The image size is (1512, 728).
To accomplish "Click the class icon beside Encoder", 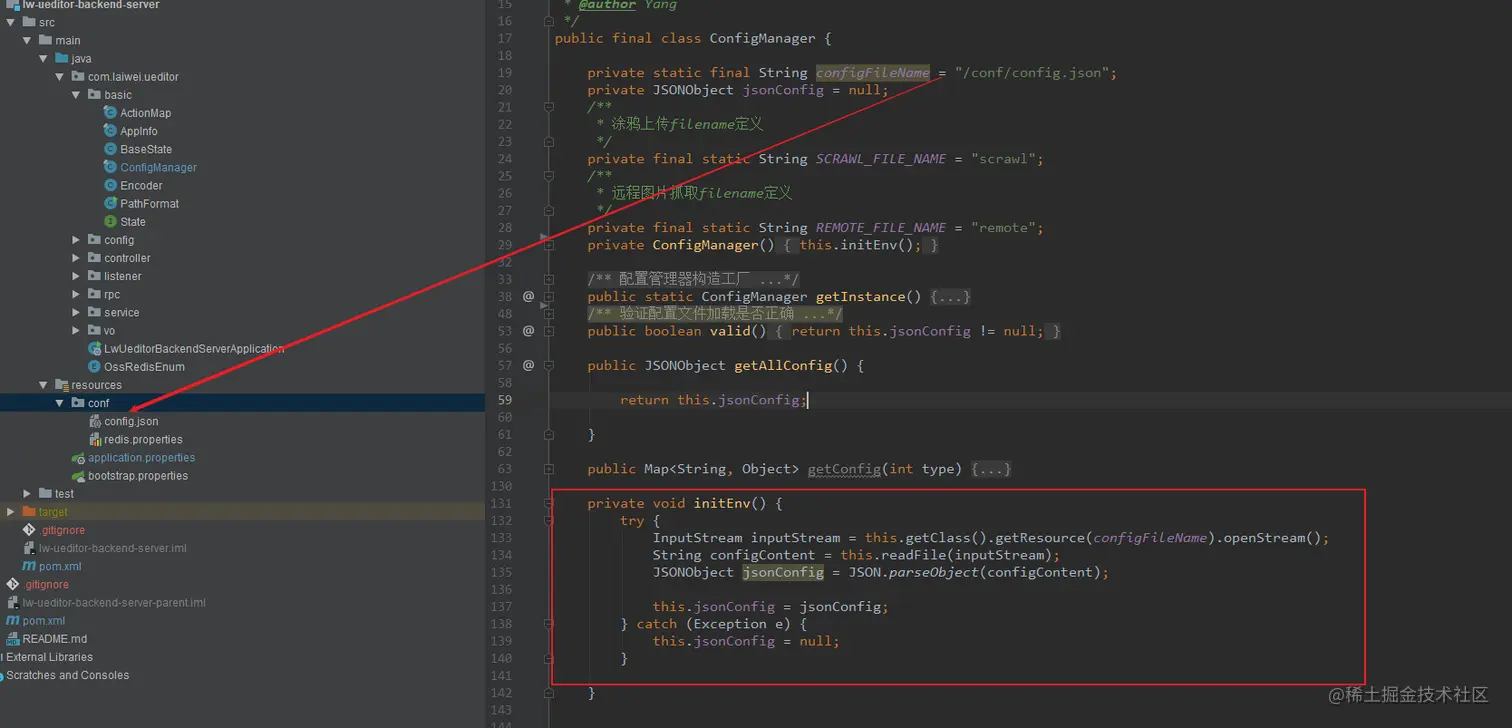I will [x=110, y=185].
